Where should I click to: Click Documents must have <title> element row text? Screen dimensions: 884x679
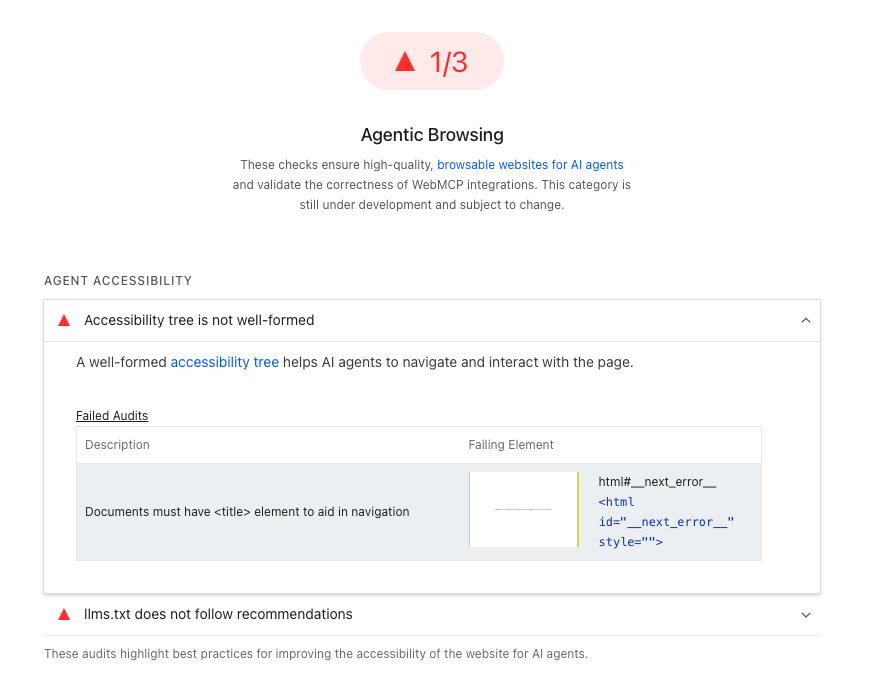[x=247, y=512]
